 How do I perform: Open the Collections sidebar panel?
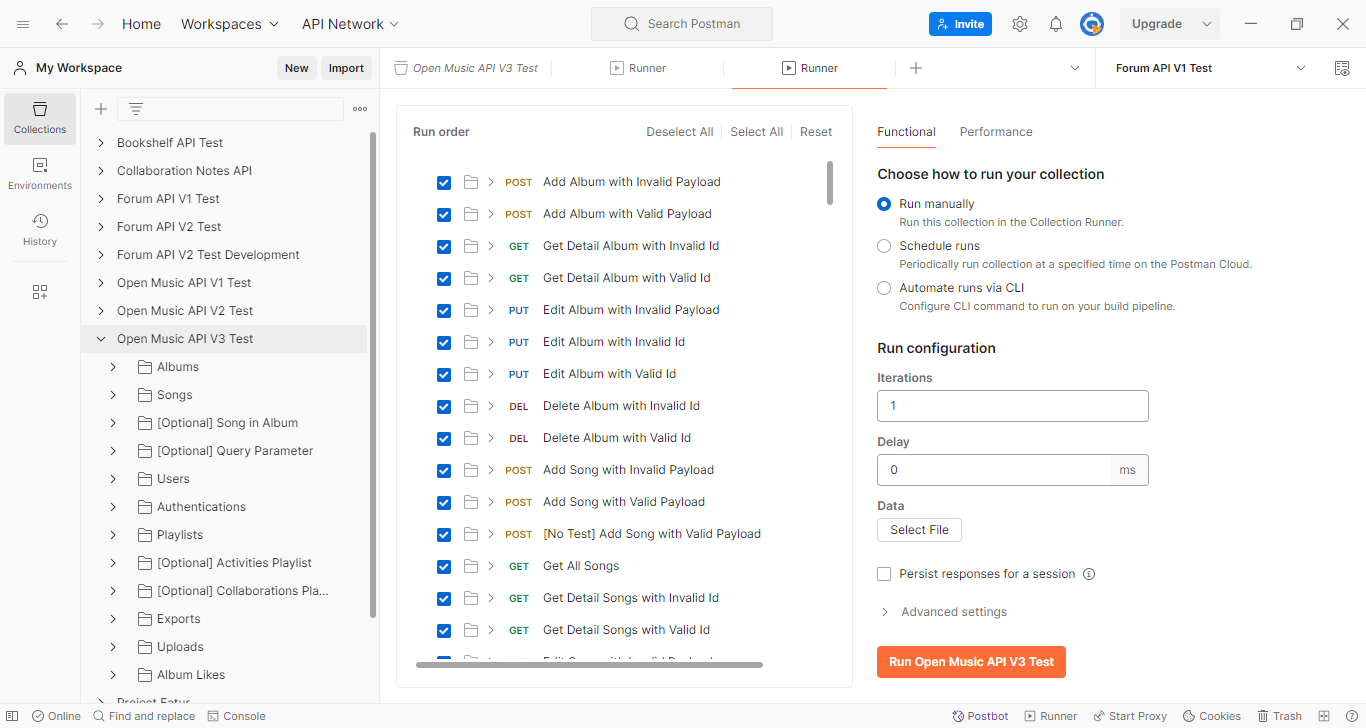coord(40,119)
